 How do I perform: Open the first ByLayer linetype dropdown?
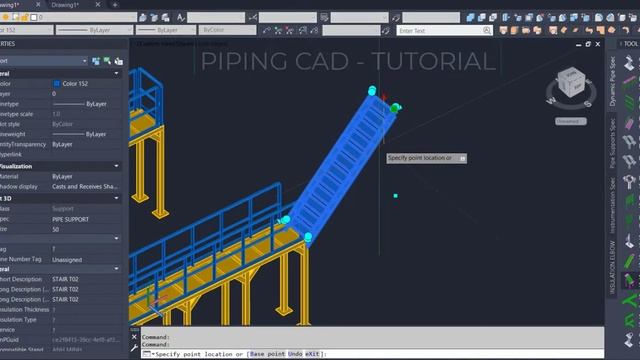[94, 30]
